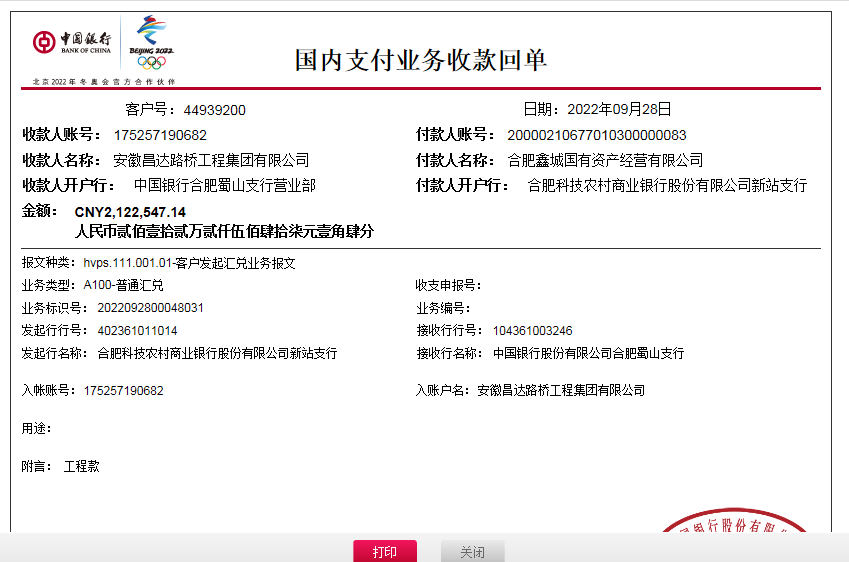Image resolution: width=849 pixels, height=562 pixels.
Task: Select the amount CNY2,122,547.14
Action: [x=130, y=212]
